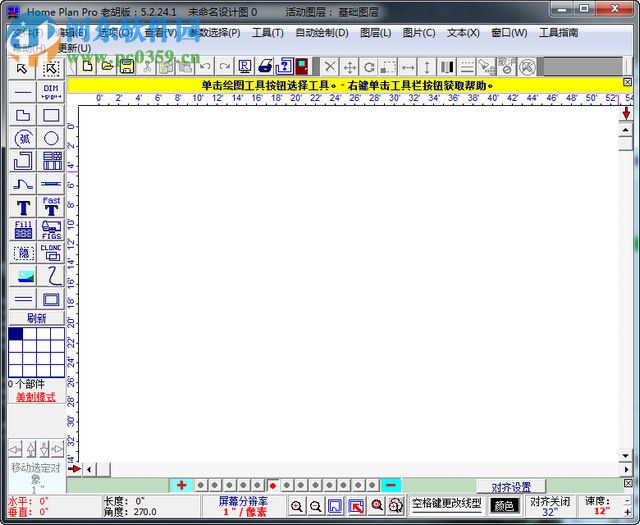Flip vertically with the up-down arrow icon
This screenshot has width=640, height=525.
(x=427, y=67)
